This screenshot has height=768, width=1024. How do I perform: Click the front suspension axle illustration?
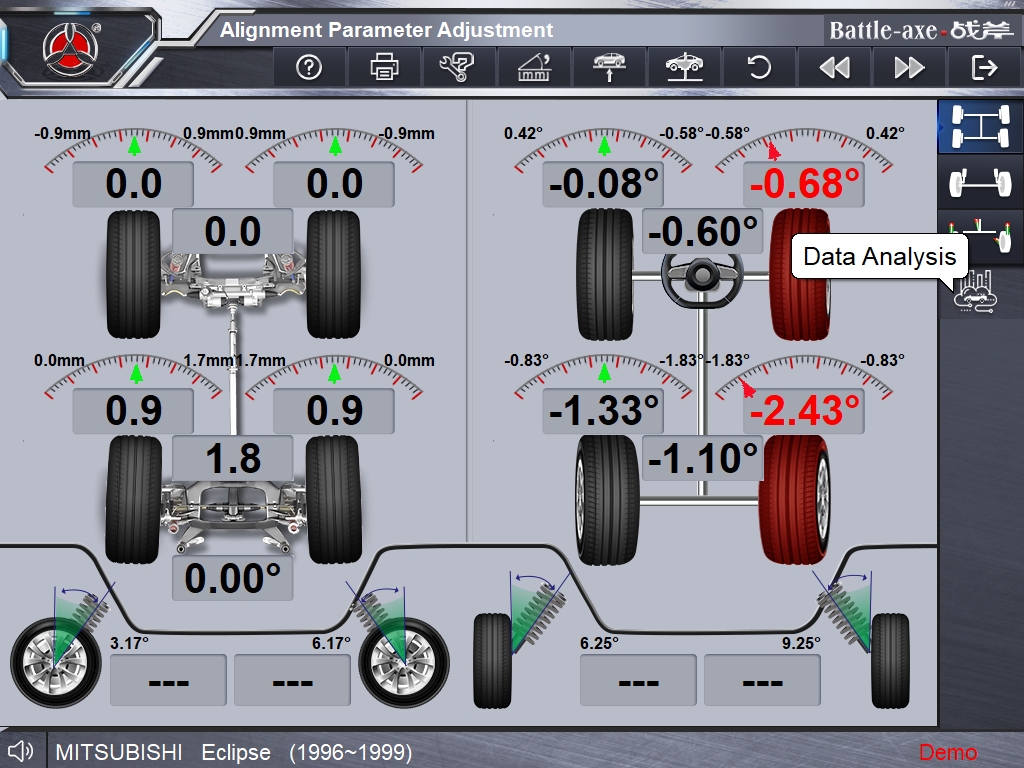coord(233,281)
